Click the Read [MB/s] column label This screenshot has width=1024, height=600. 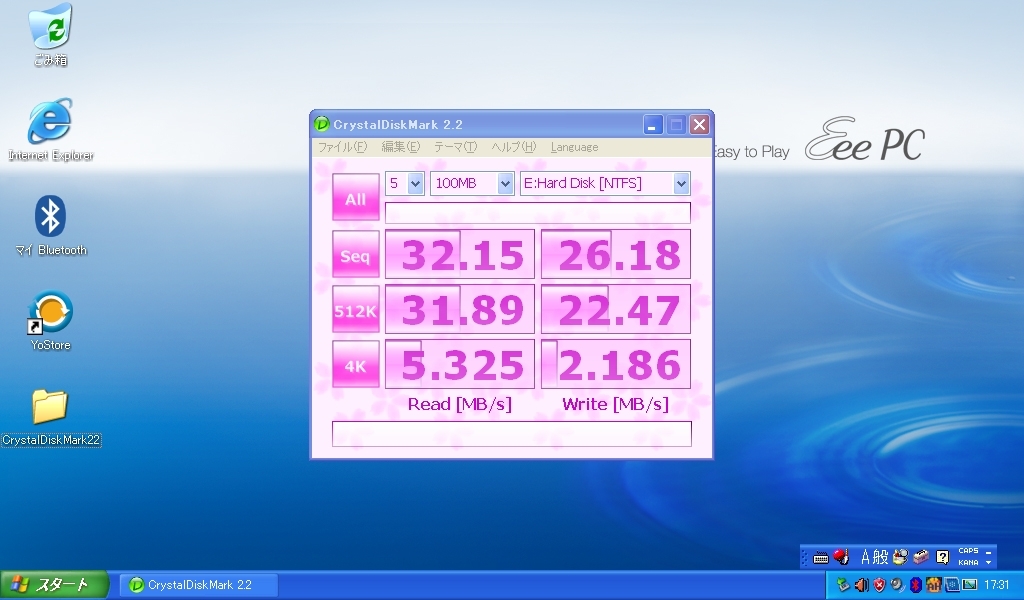(460, 404)
